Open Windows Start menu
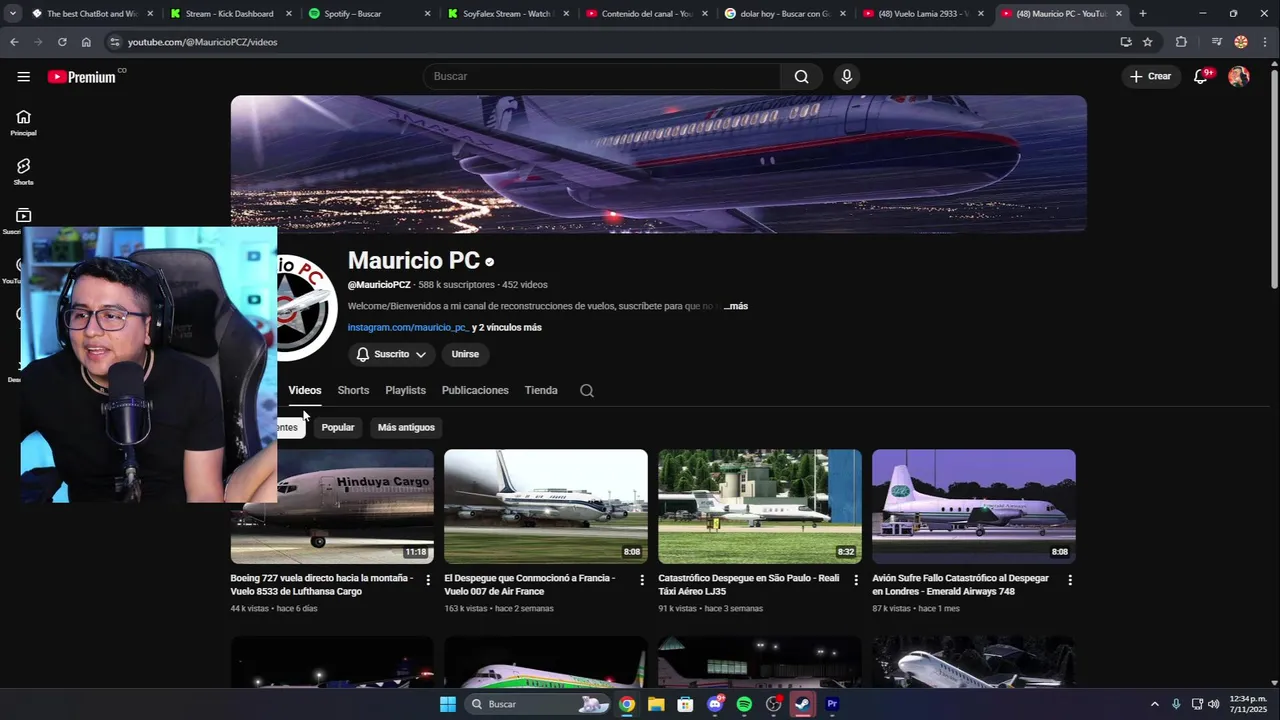Viewport: 1280px width, 720px height. [448, 704]
